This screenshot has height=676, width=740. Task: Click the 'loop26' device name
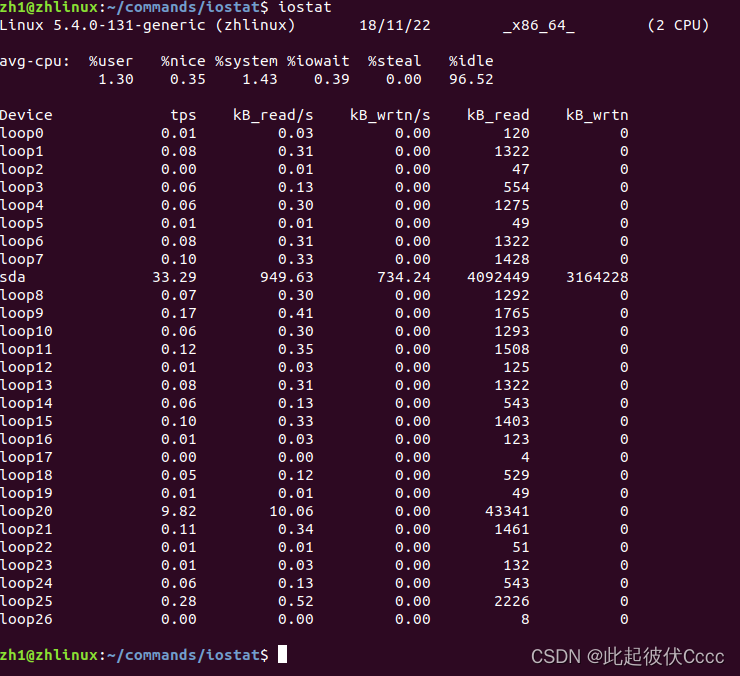click(x=26, y=619)
